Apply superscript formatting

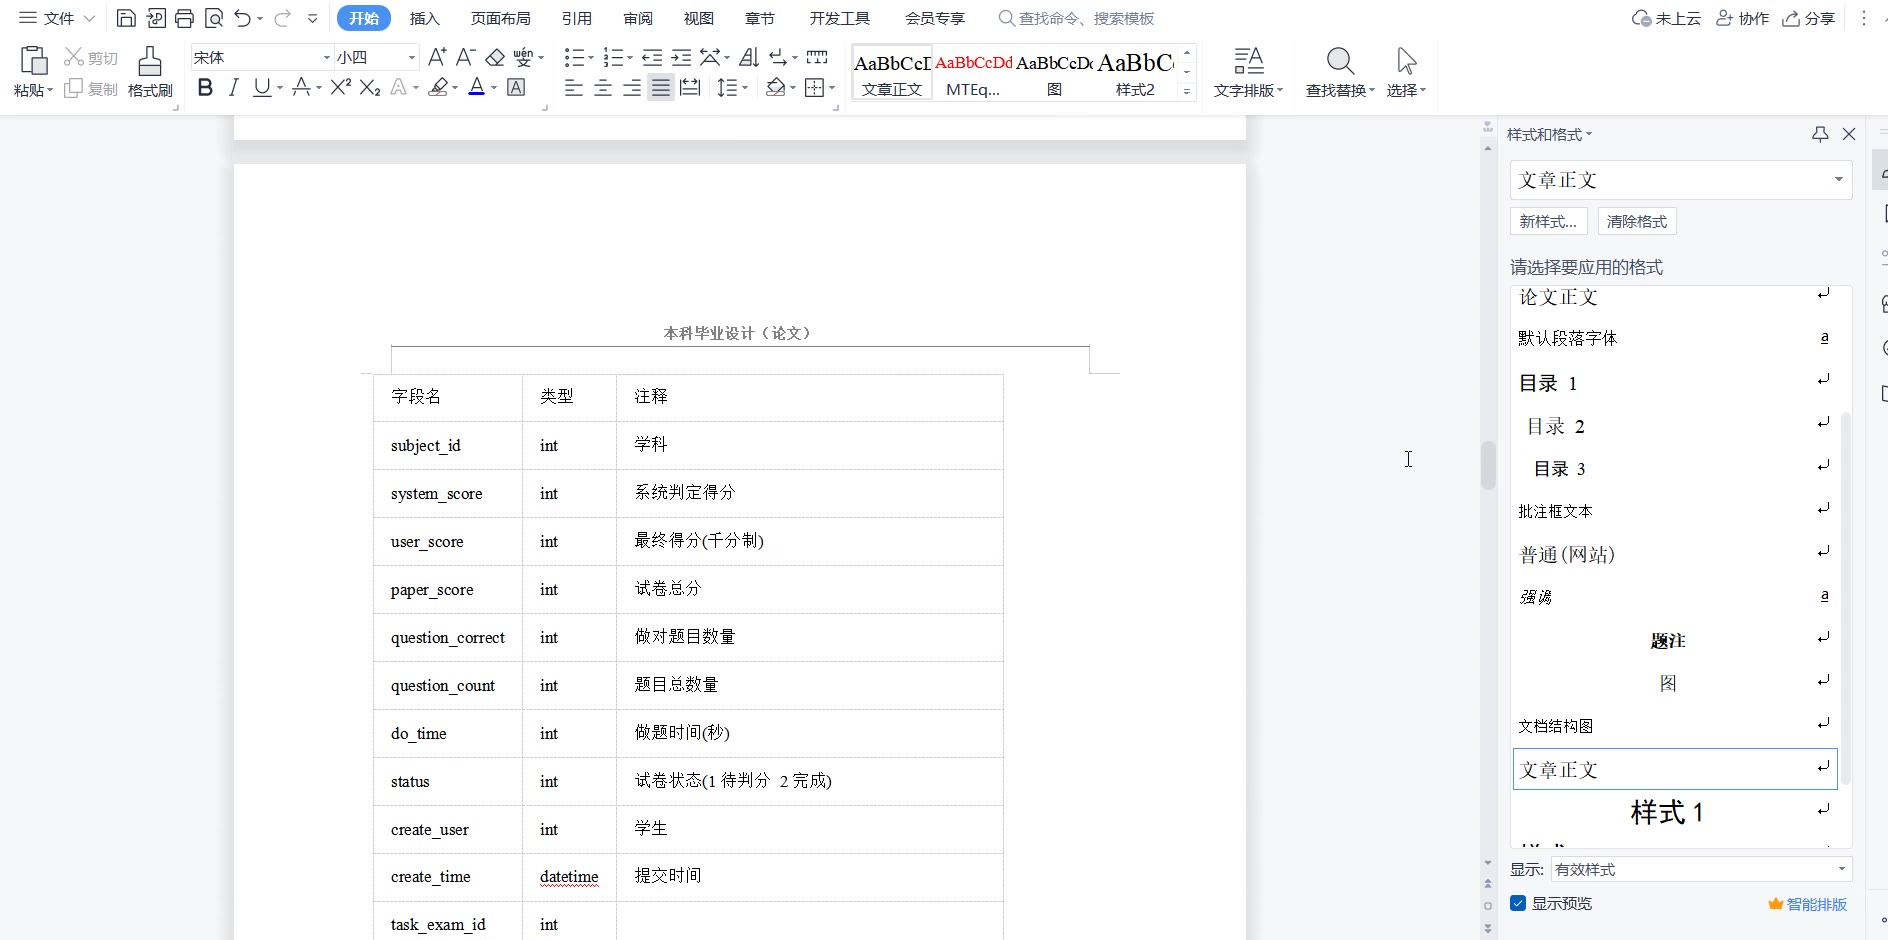[340, 88]
